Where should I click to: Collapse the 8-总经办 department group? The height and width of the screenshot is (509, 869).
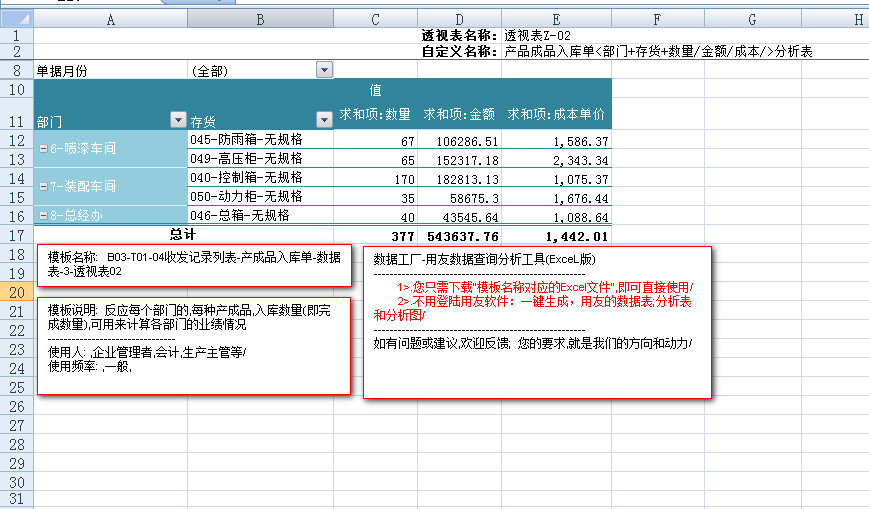point(43,215)
